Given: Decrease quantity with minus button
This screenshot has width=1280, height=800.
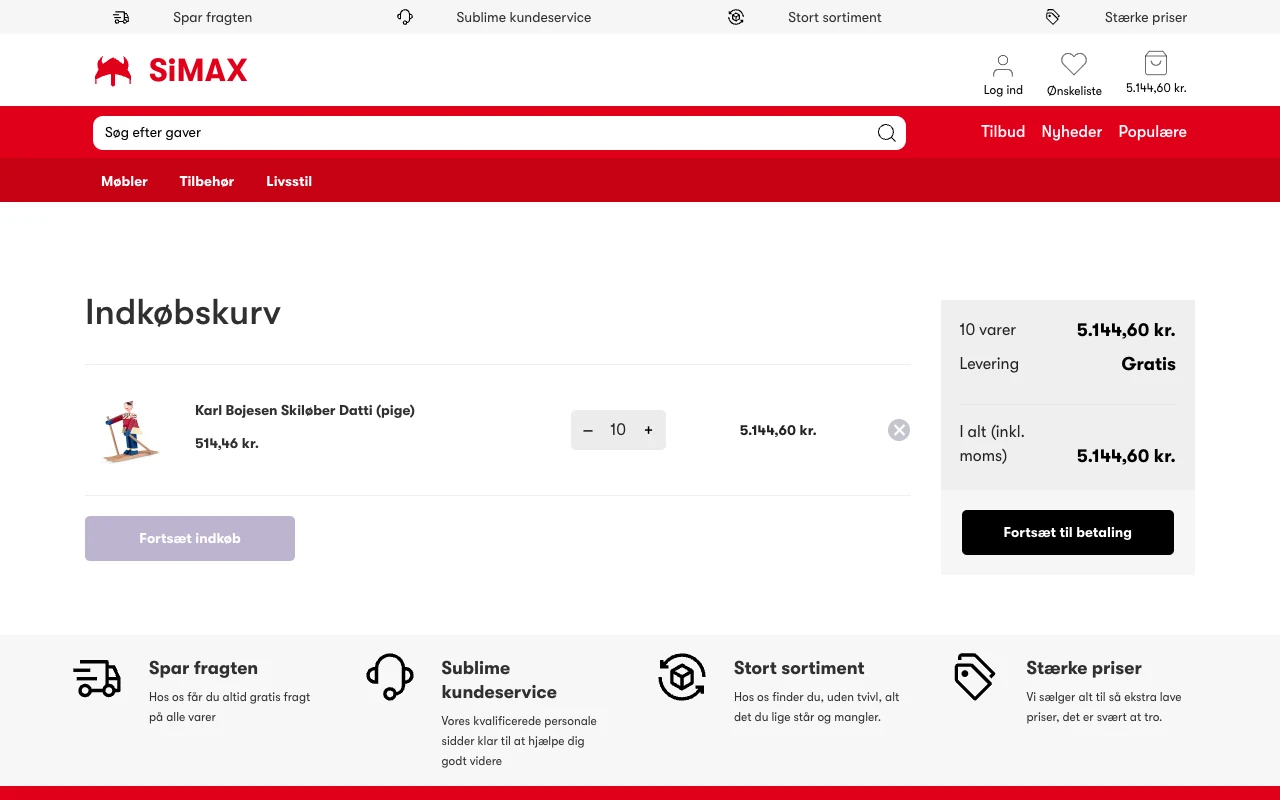Looking at the screenshot, I should pyautogui.click(x=588, y=430).
